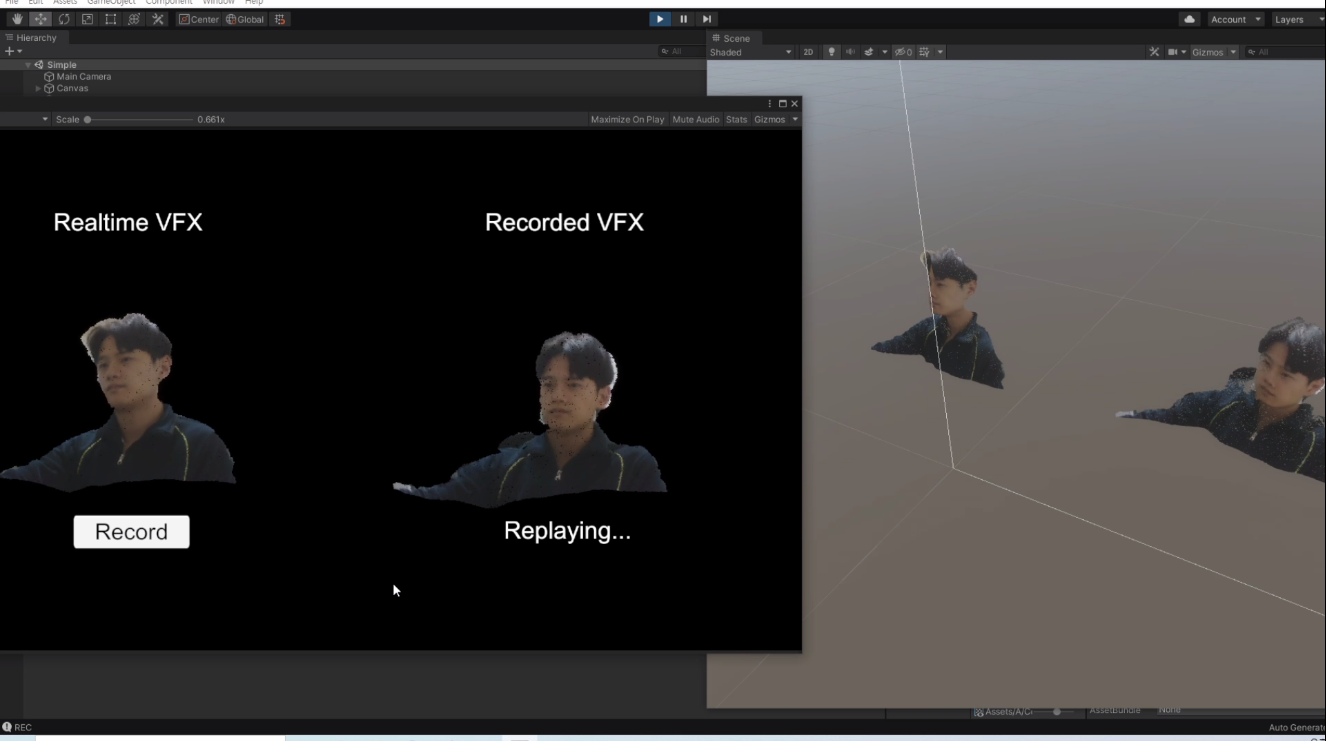Toggle Scene view Gizmos button
This screenshot has height=741, width=1326.
pos(1207,52)
